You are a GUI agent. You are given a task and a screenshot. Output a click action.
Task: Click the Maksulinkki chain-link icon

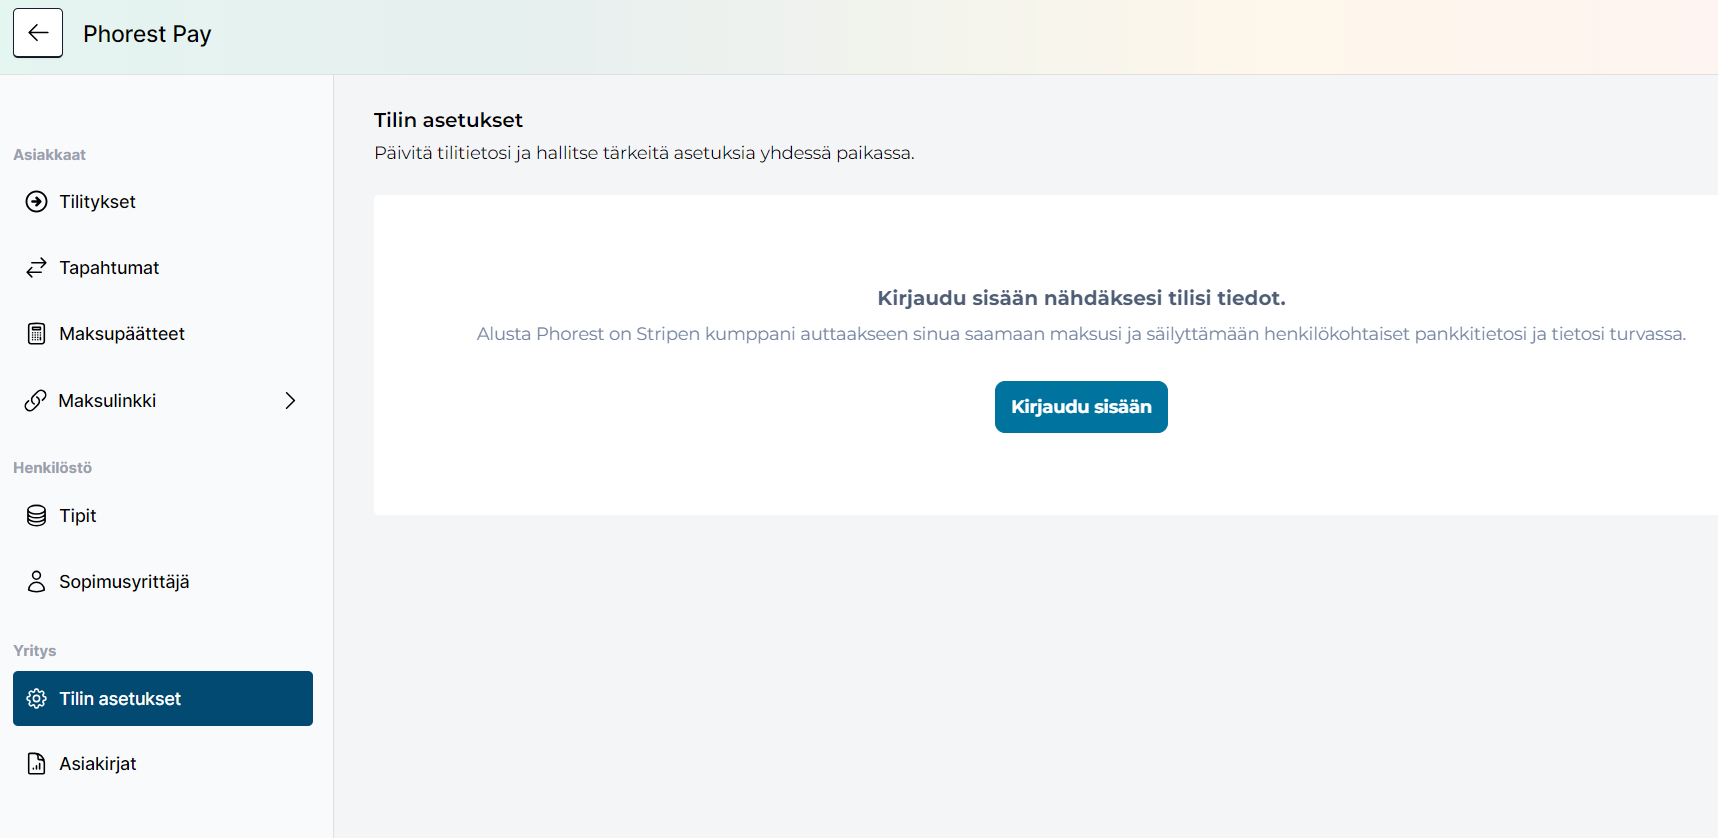coord(36,401)
